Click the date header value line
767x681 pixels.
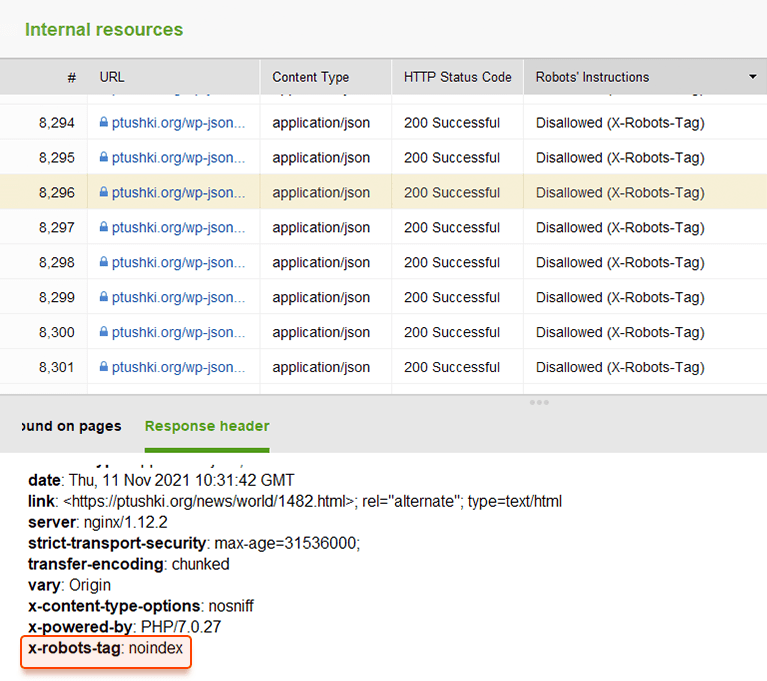tap(161, 480)
